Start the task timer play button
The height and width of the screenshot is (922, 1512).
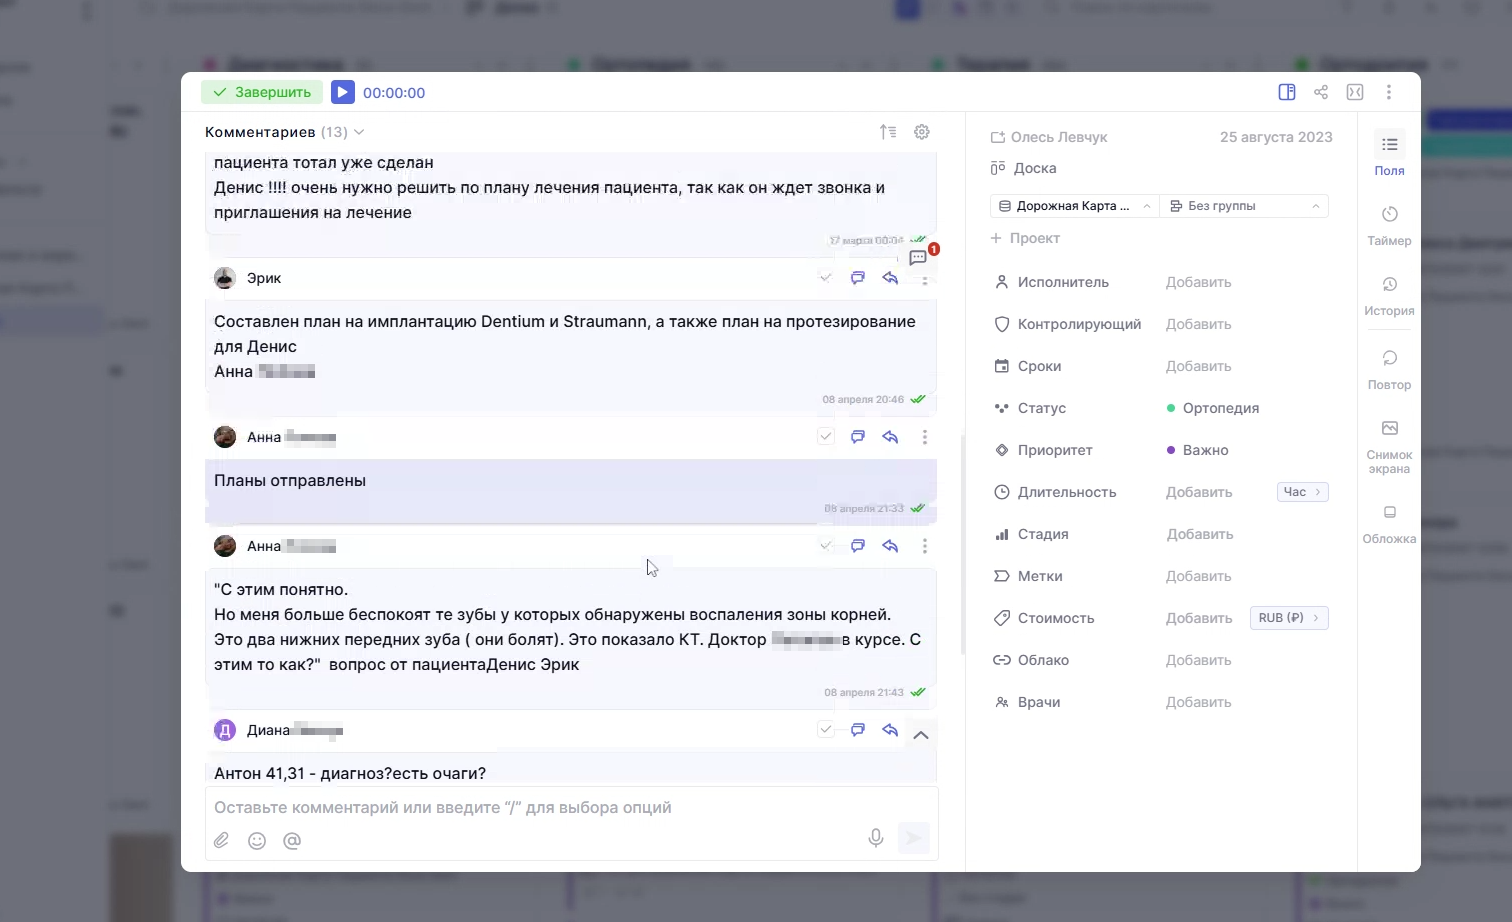pyautogui.click(x=342, y=92)
